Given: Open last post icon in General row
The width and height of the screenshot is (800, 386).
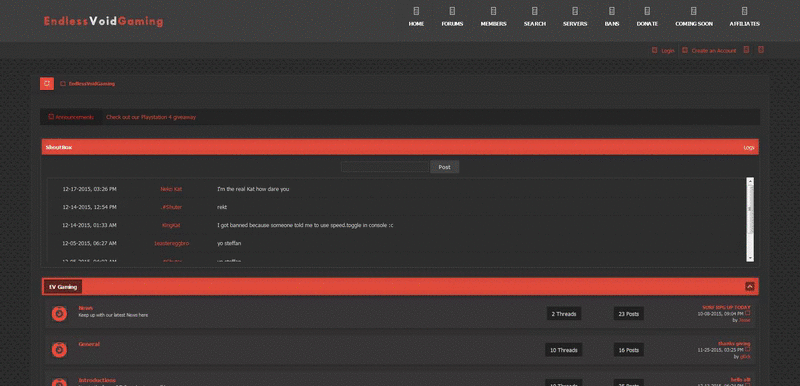Looking at the screenshot, I should click(747, 349).
